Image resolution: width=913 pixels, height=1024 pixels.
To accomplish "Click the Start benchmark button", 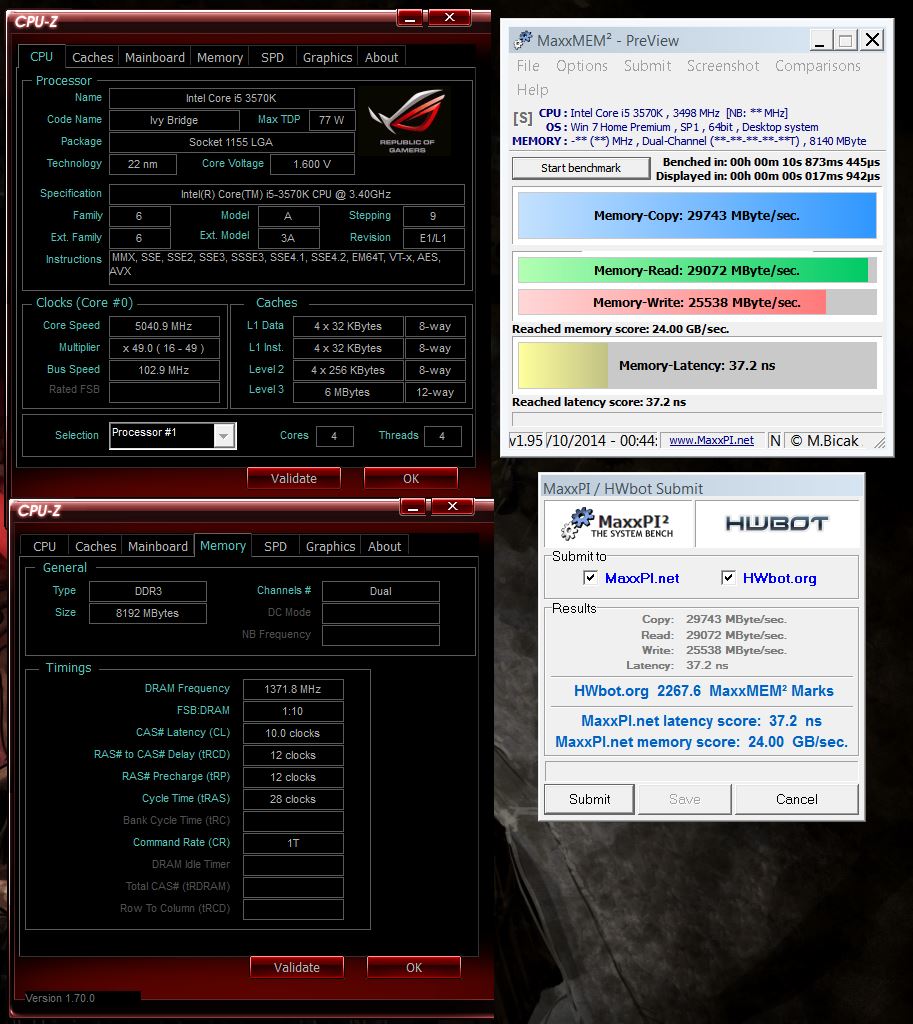I will 581,168.
